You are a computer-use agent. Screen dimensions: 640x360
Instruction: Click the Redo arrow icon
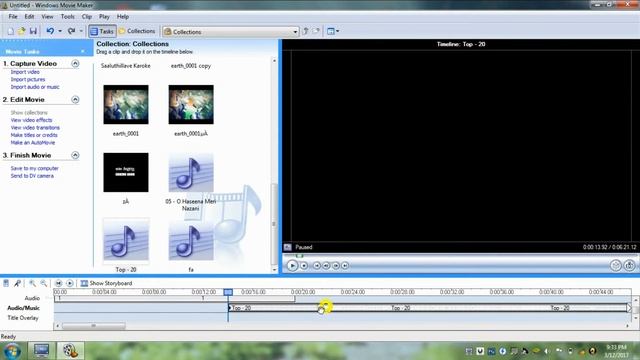[x=71, y=31]
